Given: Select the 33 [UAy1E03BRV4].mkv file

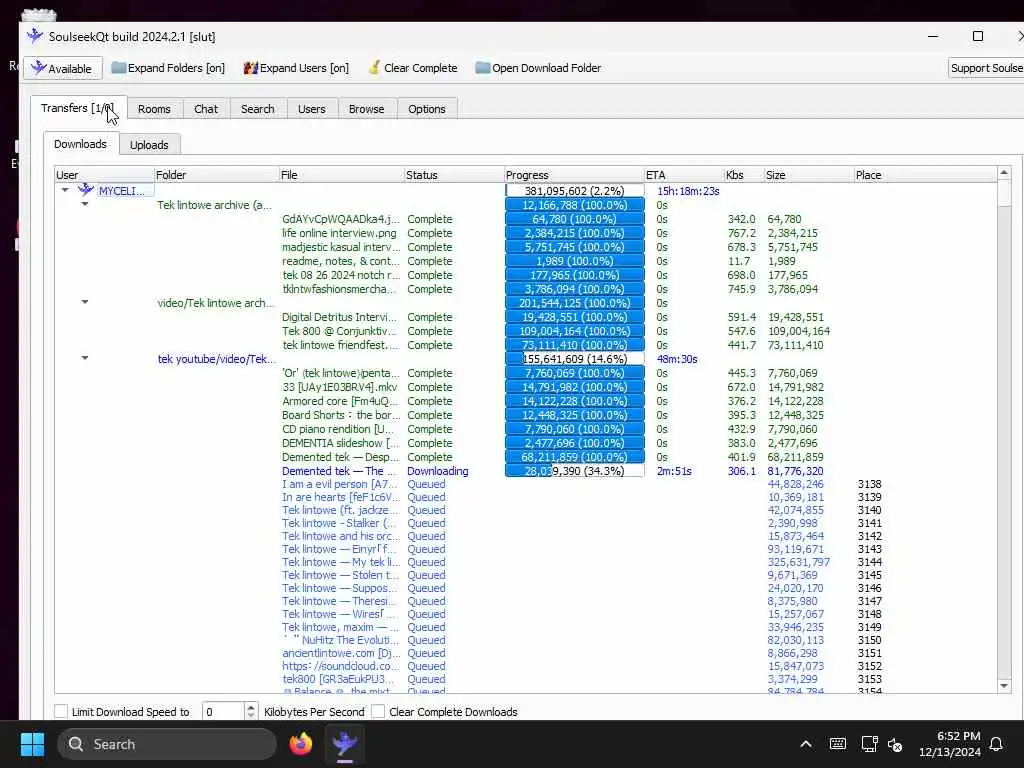Looking at the screenshot, I should click(x=339, y=387).
